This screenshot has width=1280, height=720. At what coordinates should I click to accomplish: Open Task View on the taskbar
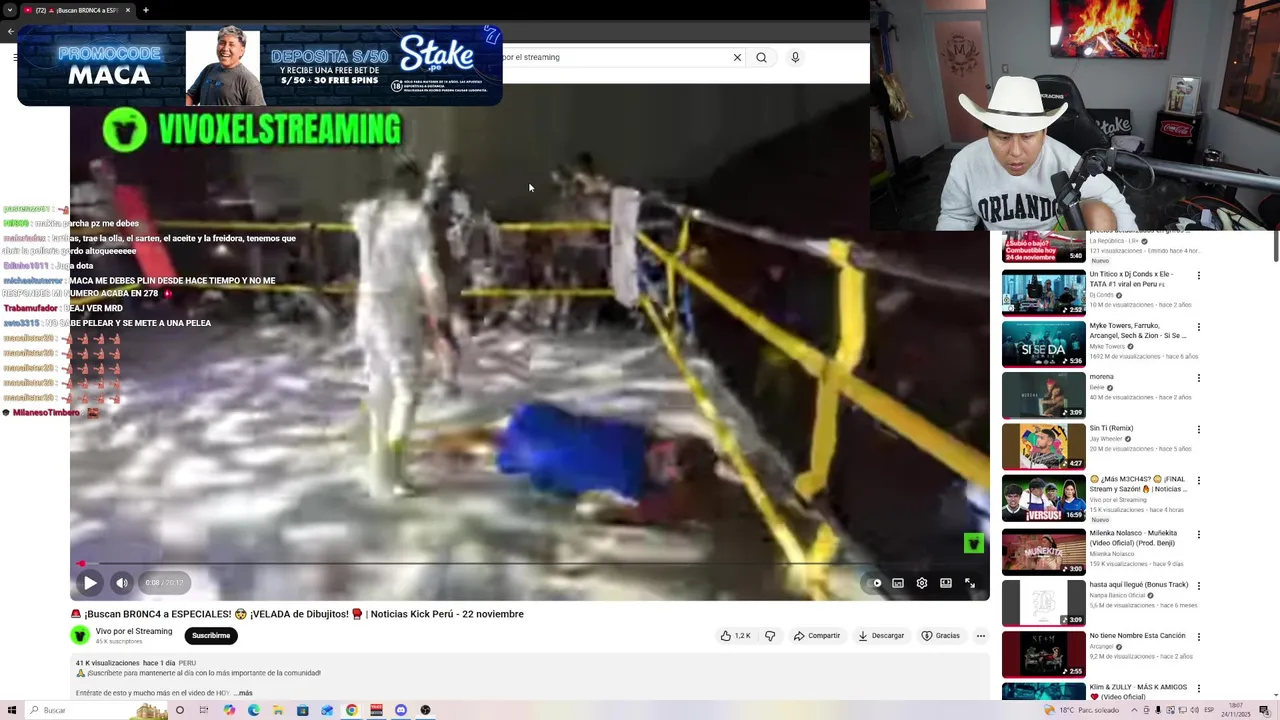click(x=204, y=710)
